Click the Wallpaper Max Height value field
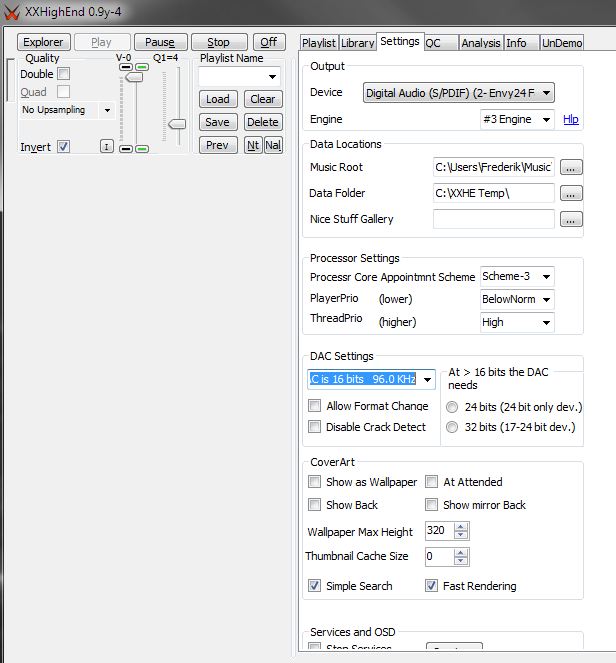The image size is (616, 663). point(440,531)
